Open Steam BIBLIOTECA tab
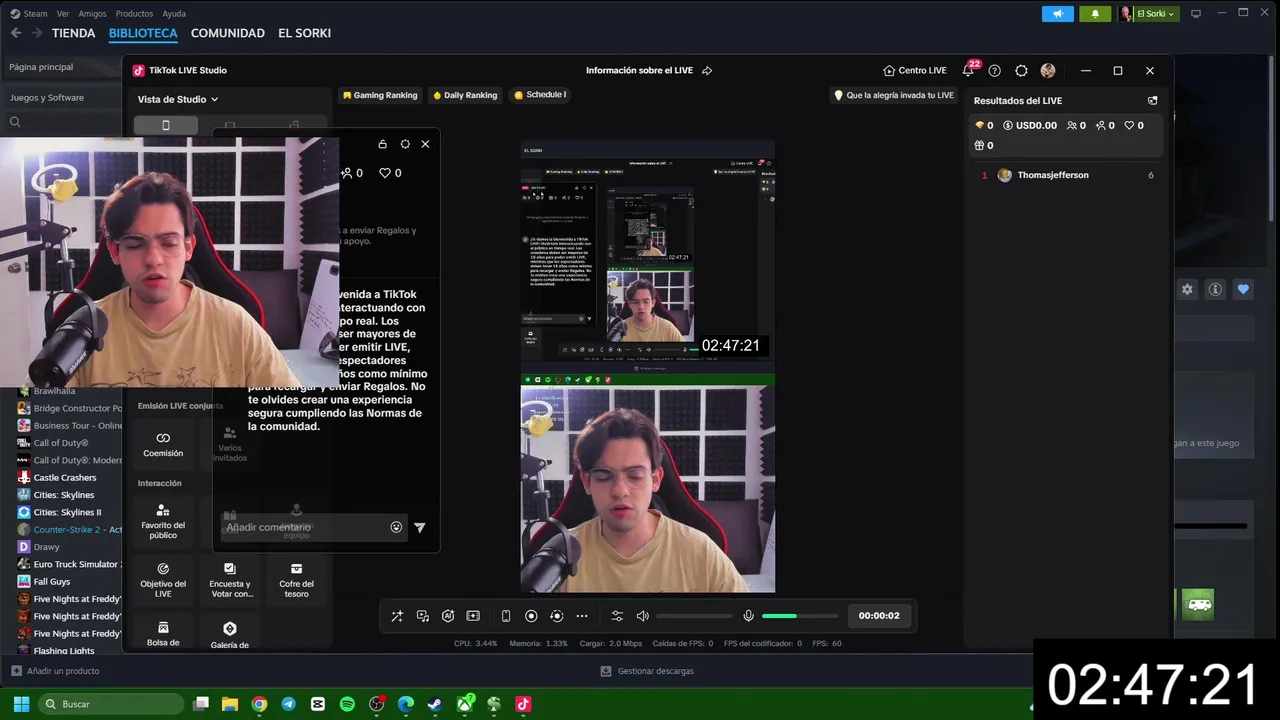The height and width of the screenshot is (720, 1280). pos(143,33)
